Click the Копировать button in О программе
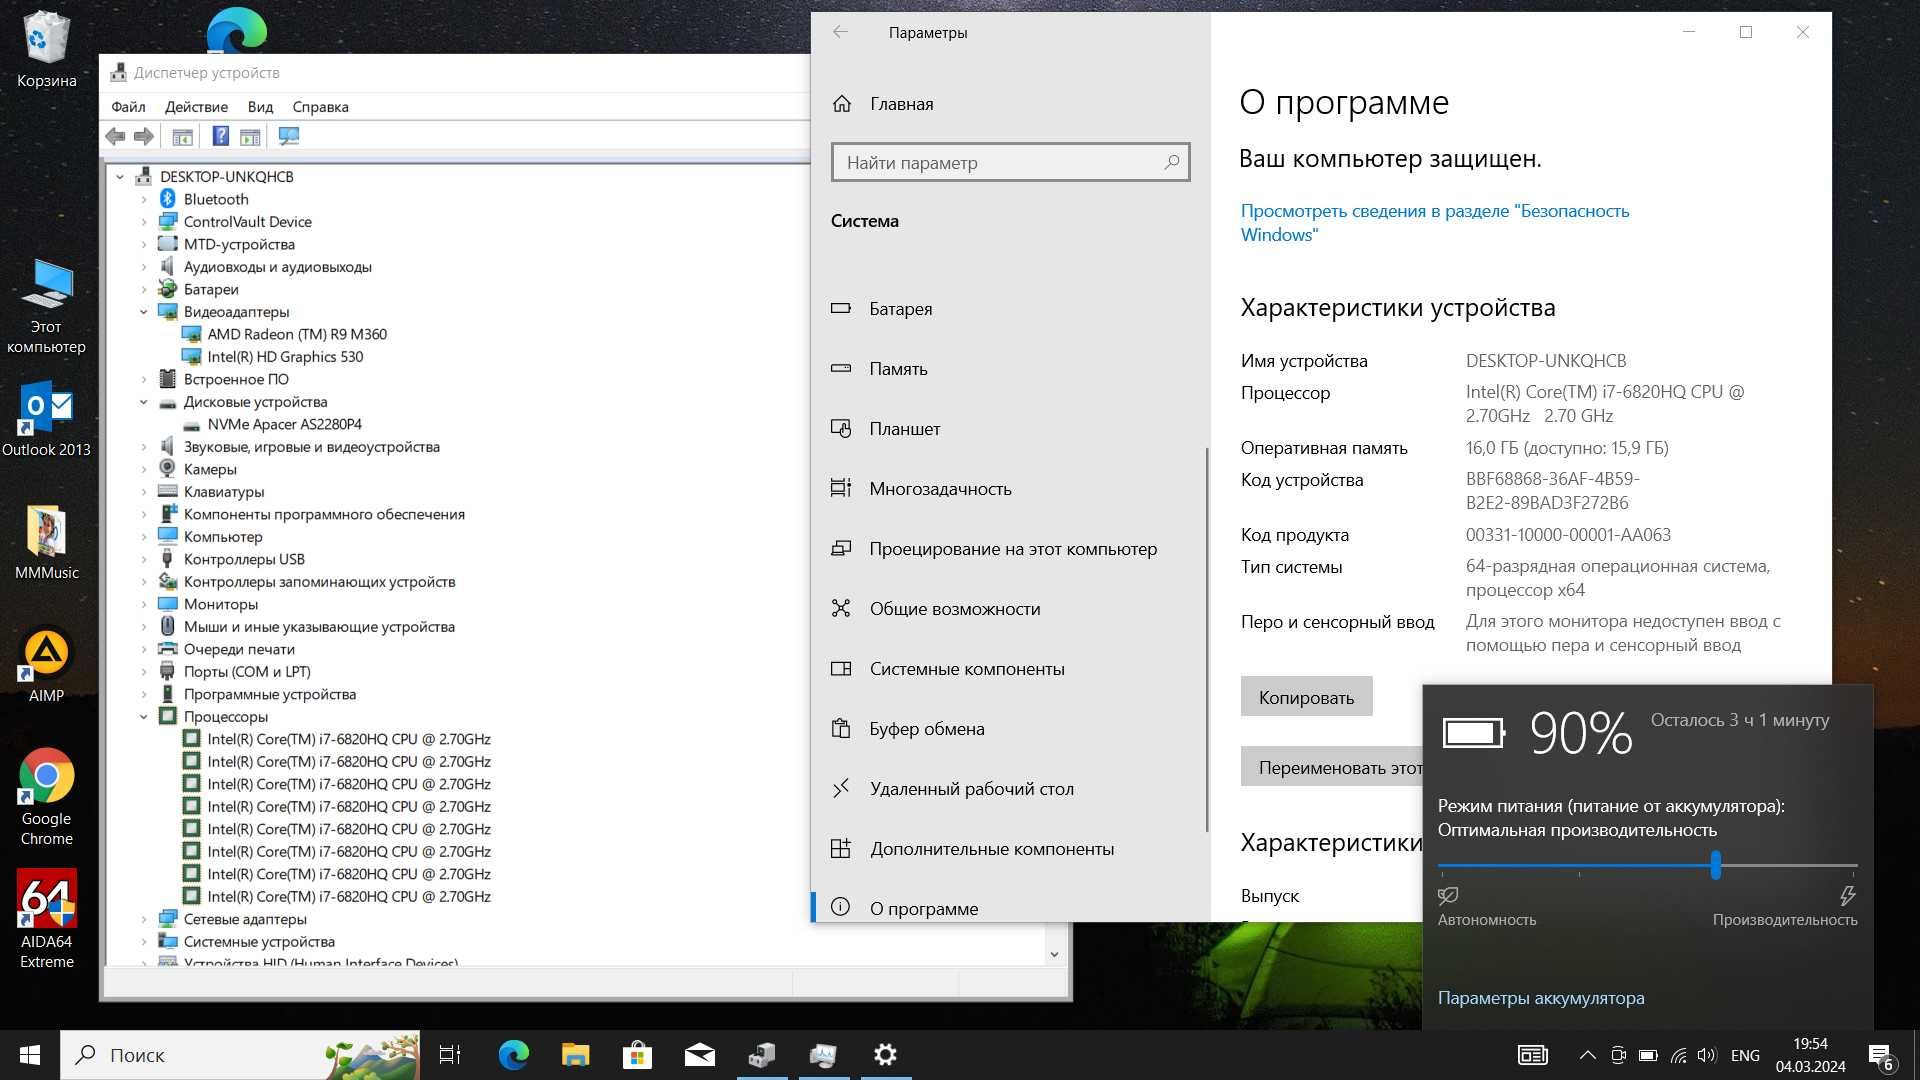 pyautogui.click(x=1305, y=696)
